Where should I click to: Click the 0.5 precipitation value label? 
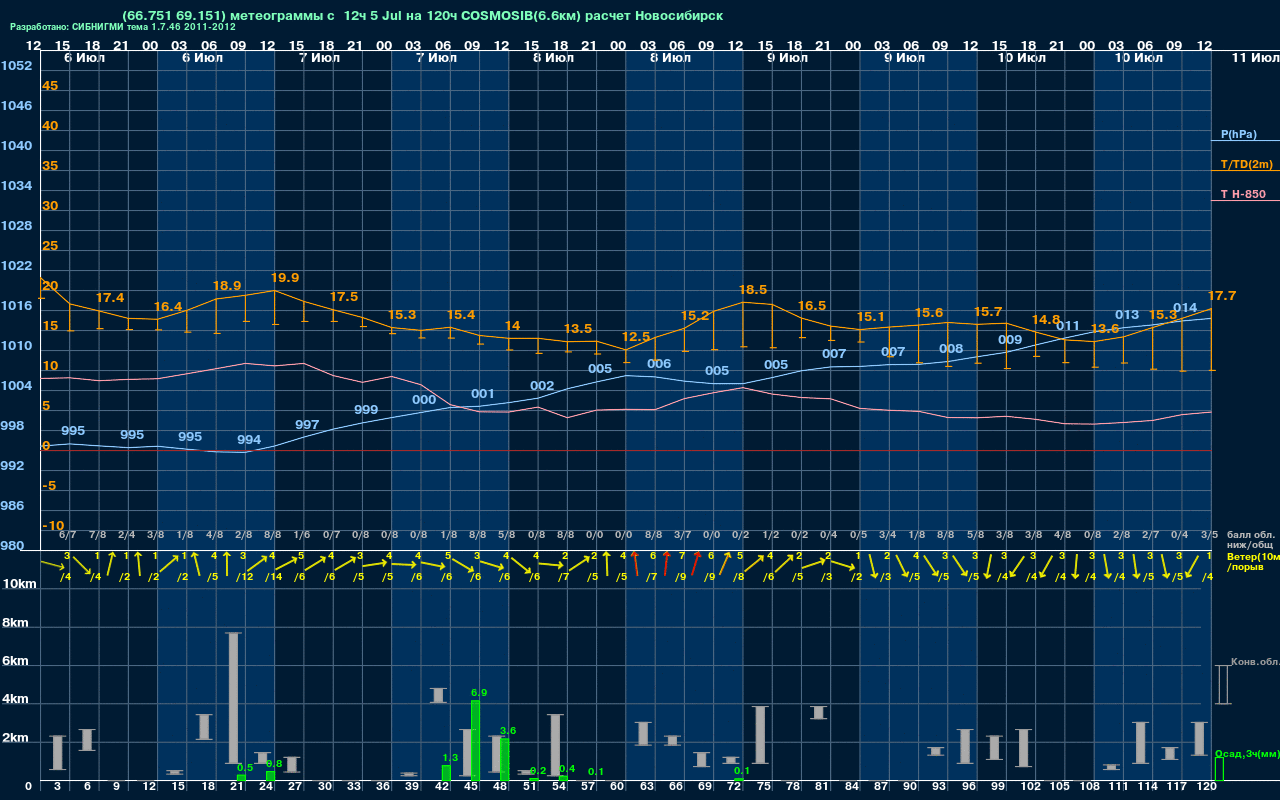(245, 767)
